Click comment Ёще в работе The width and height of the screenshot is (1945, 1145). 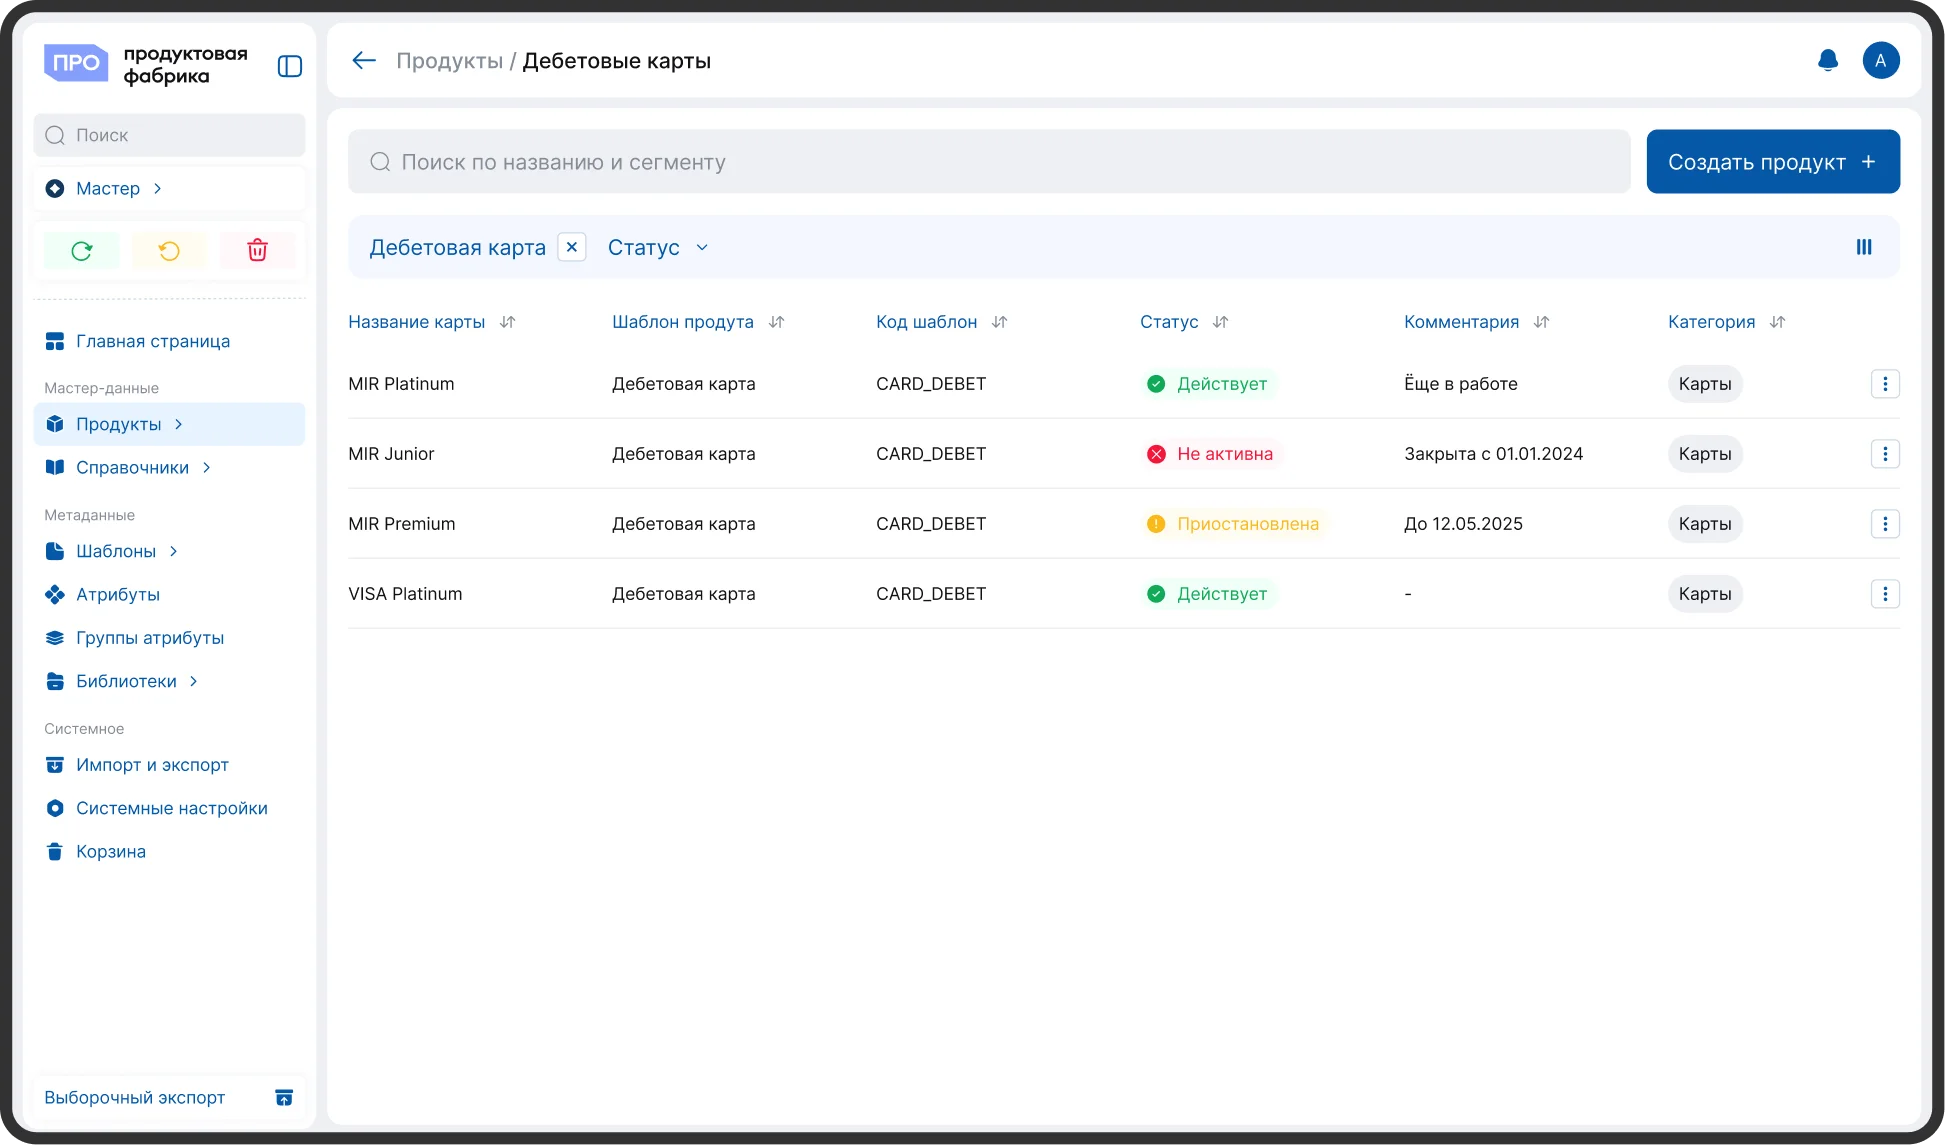1461,384
